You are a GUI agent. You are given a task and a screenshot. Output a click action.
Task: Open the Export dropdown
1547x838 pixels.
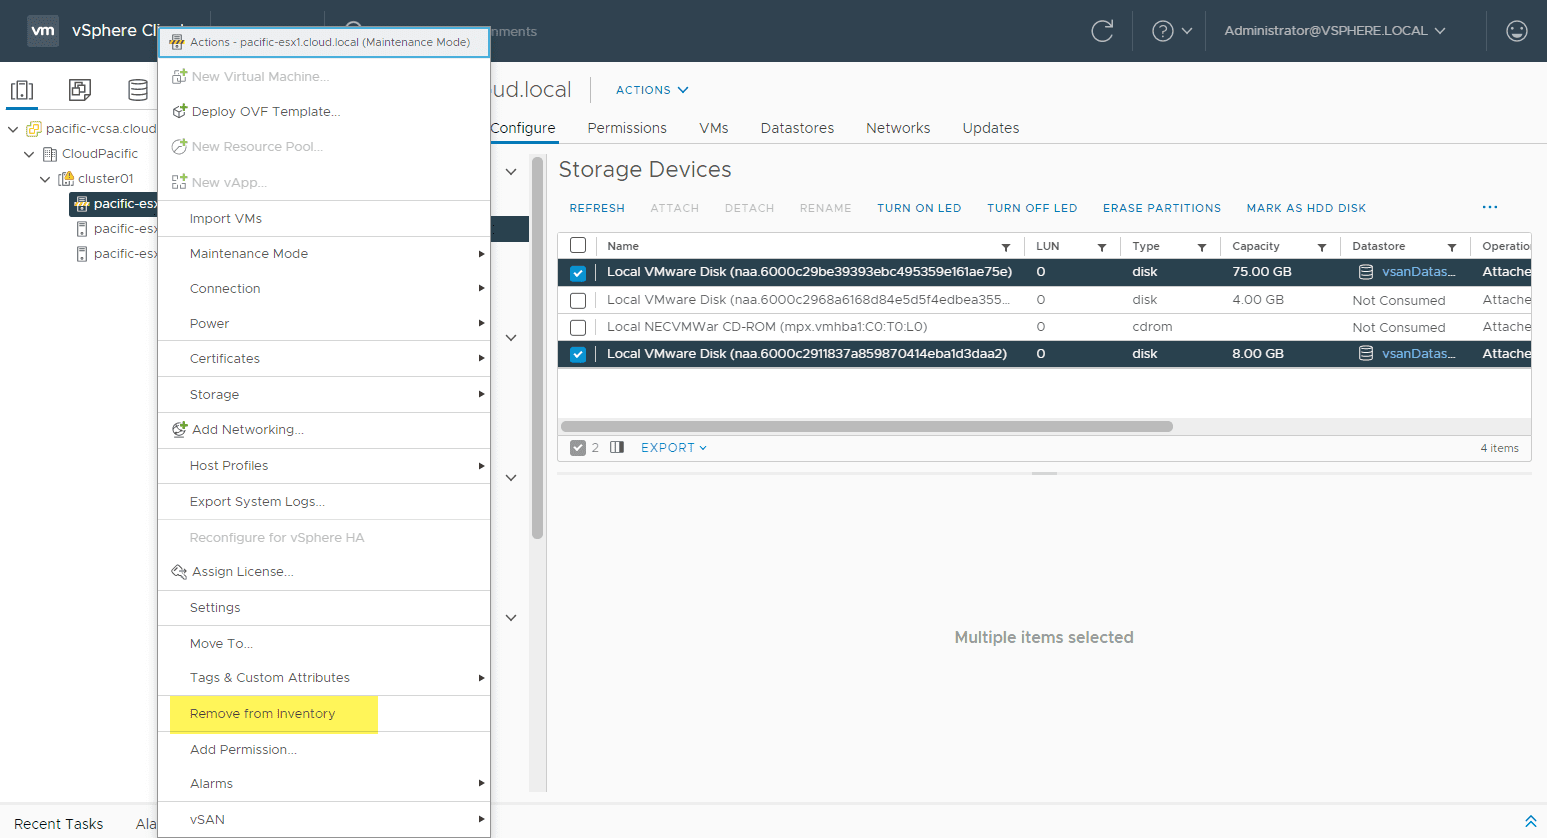(673, 448)
